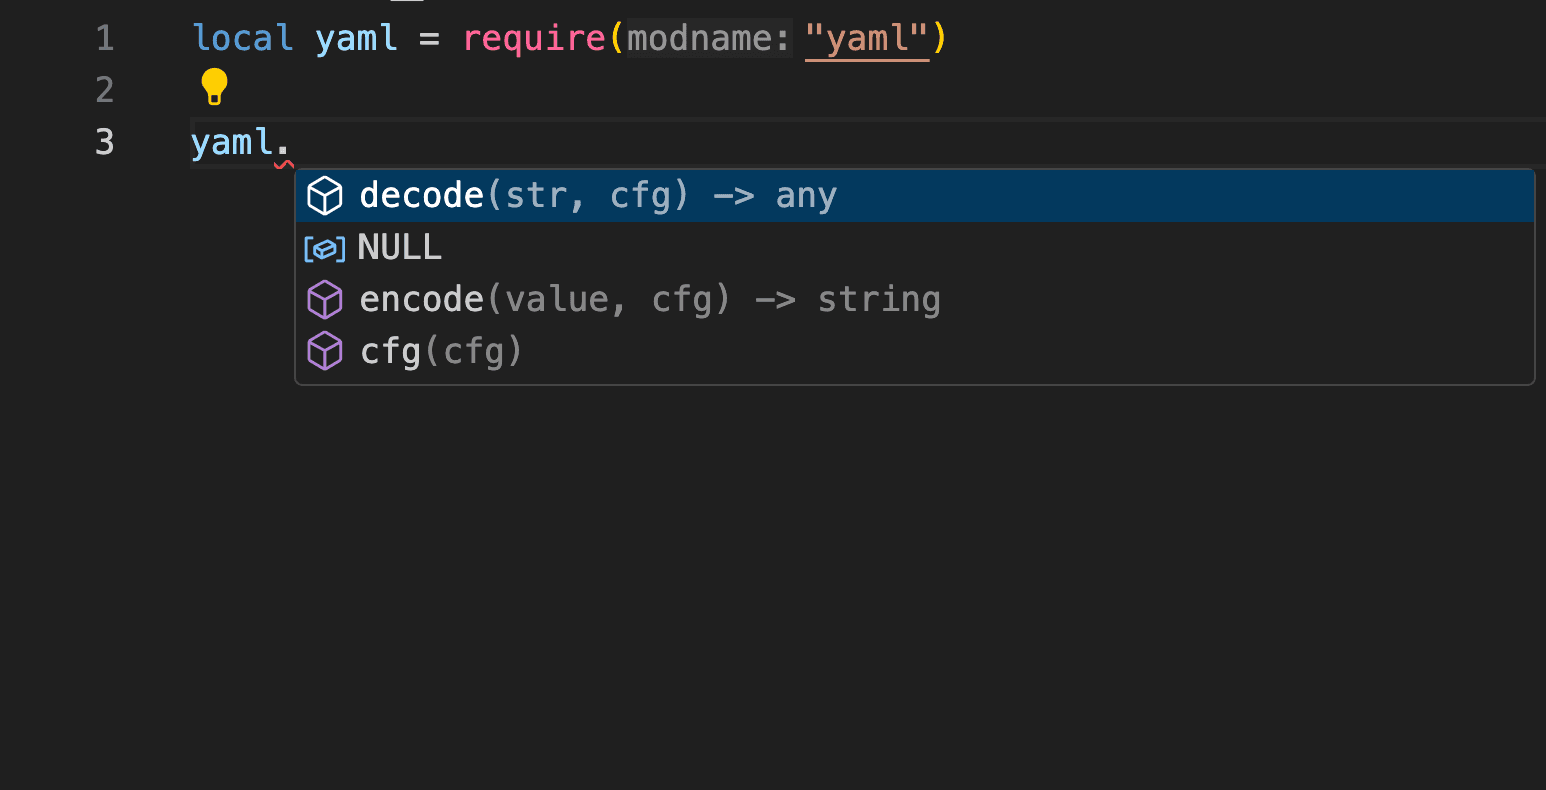Image resolution: width=1546 pixels, height=790 pixels.
Task: Click the yaml variable name on line 1
Action: 356,39
